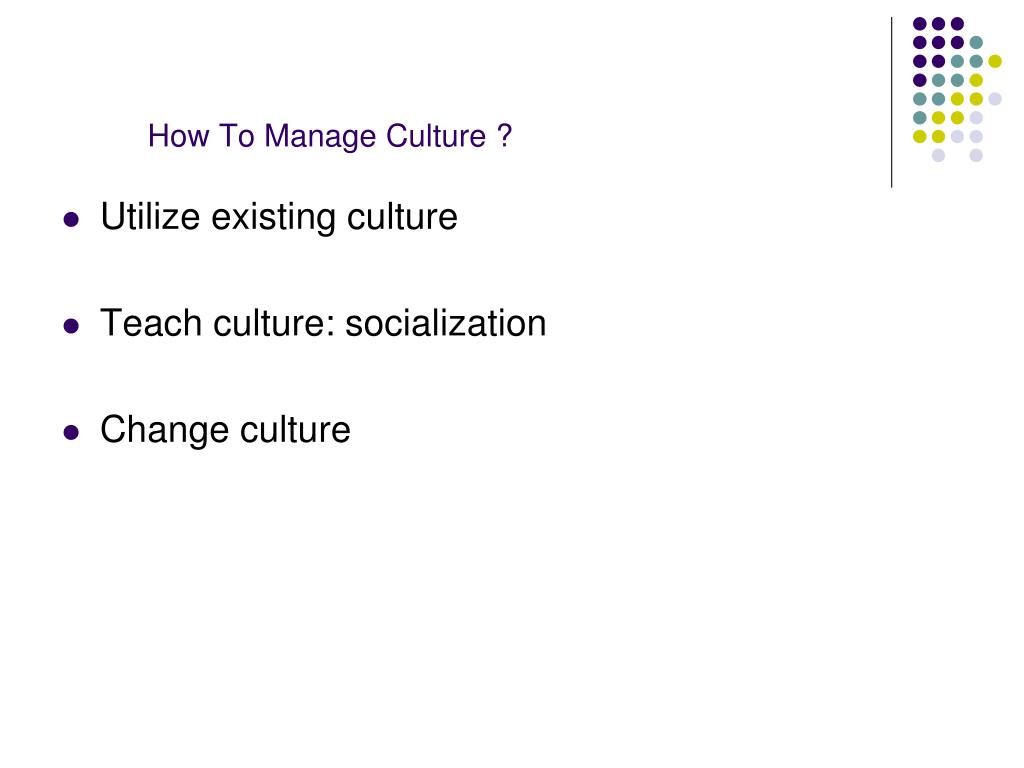Click the word 'socialization' in second bullet
This screenshot has height=768, width=1024.
[x=445, y=323]
